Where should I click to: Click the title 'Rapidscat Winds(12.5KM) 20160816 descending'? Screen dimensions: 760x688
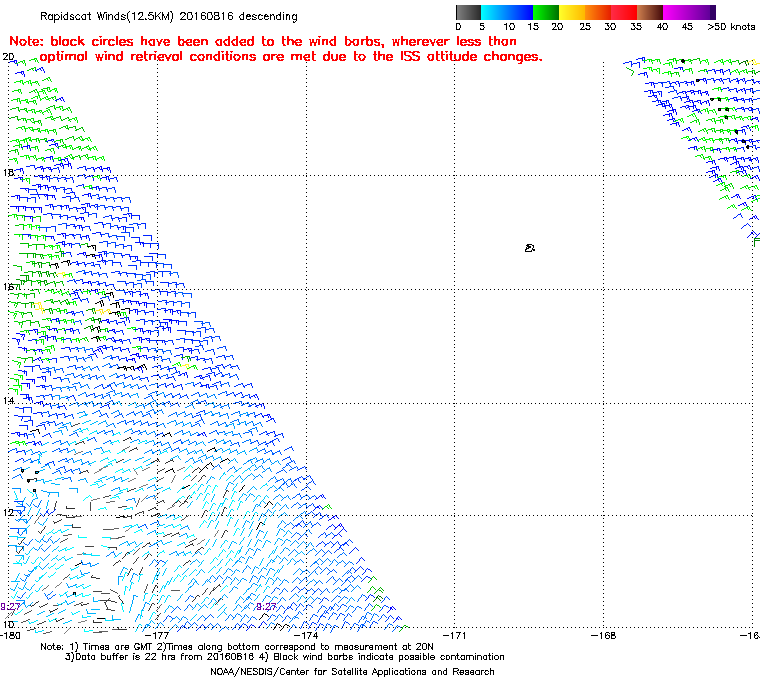[x=169, y=16]
